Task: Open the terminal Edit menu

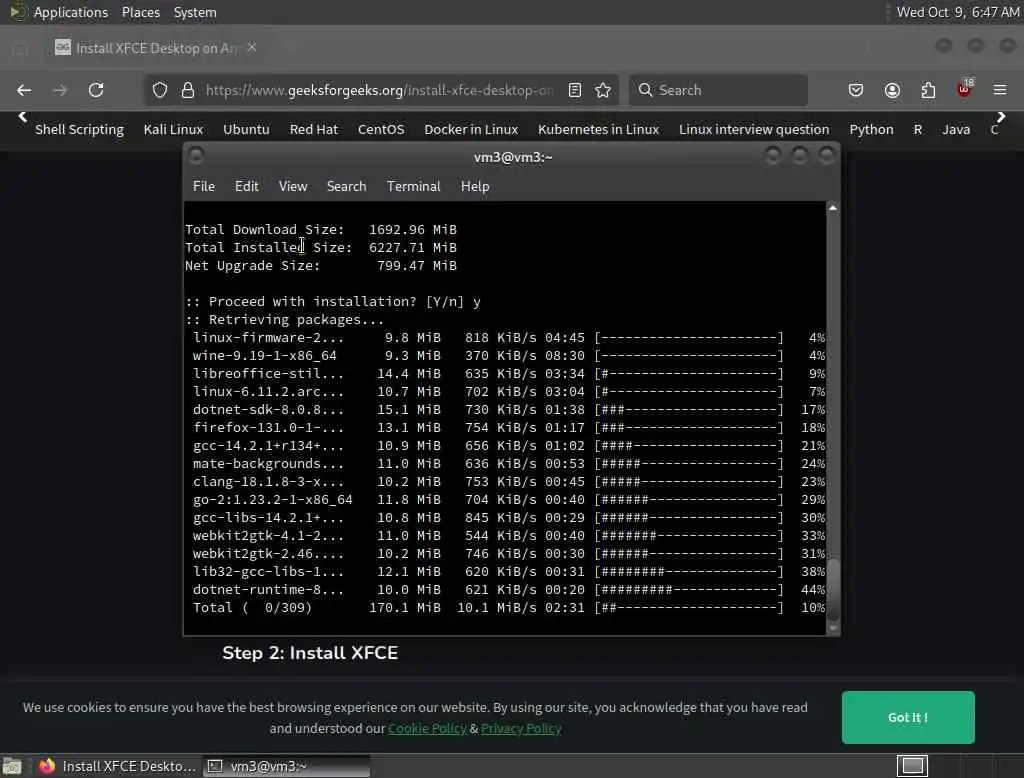Action: 246,186
